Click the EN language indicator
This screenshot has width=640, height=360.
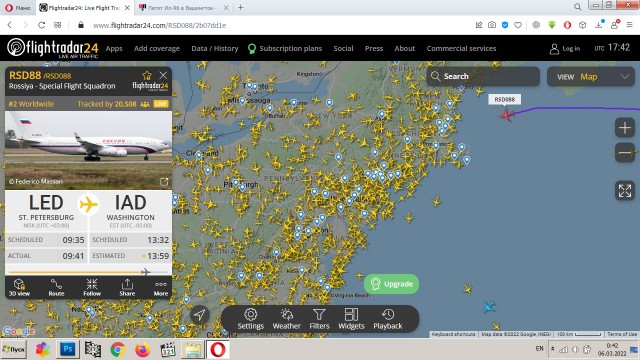click(x=539, y=349)
